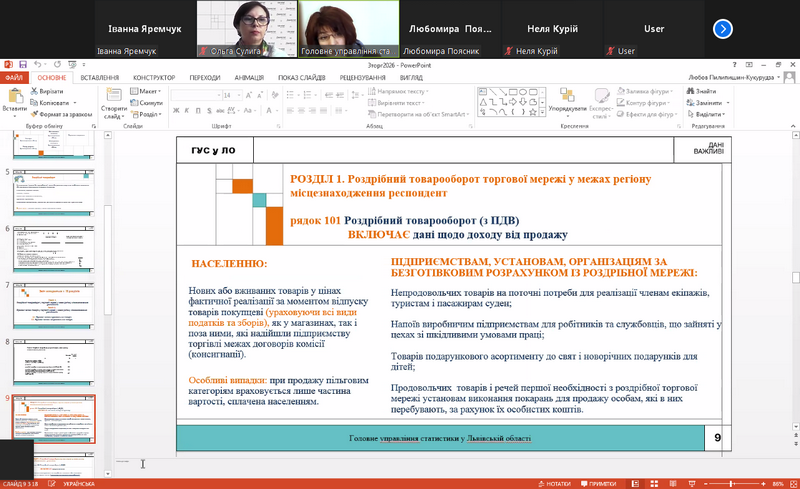Choose the triangle shape in the shapes gallery
Image resolution: width=800 pixels, height=489 pixels.
pos(483,102)
